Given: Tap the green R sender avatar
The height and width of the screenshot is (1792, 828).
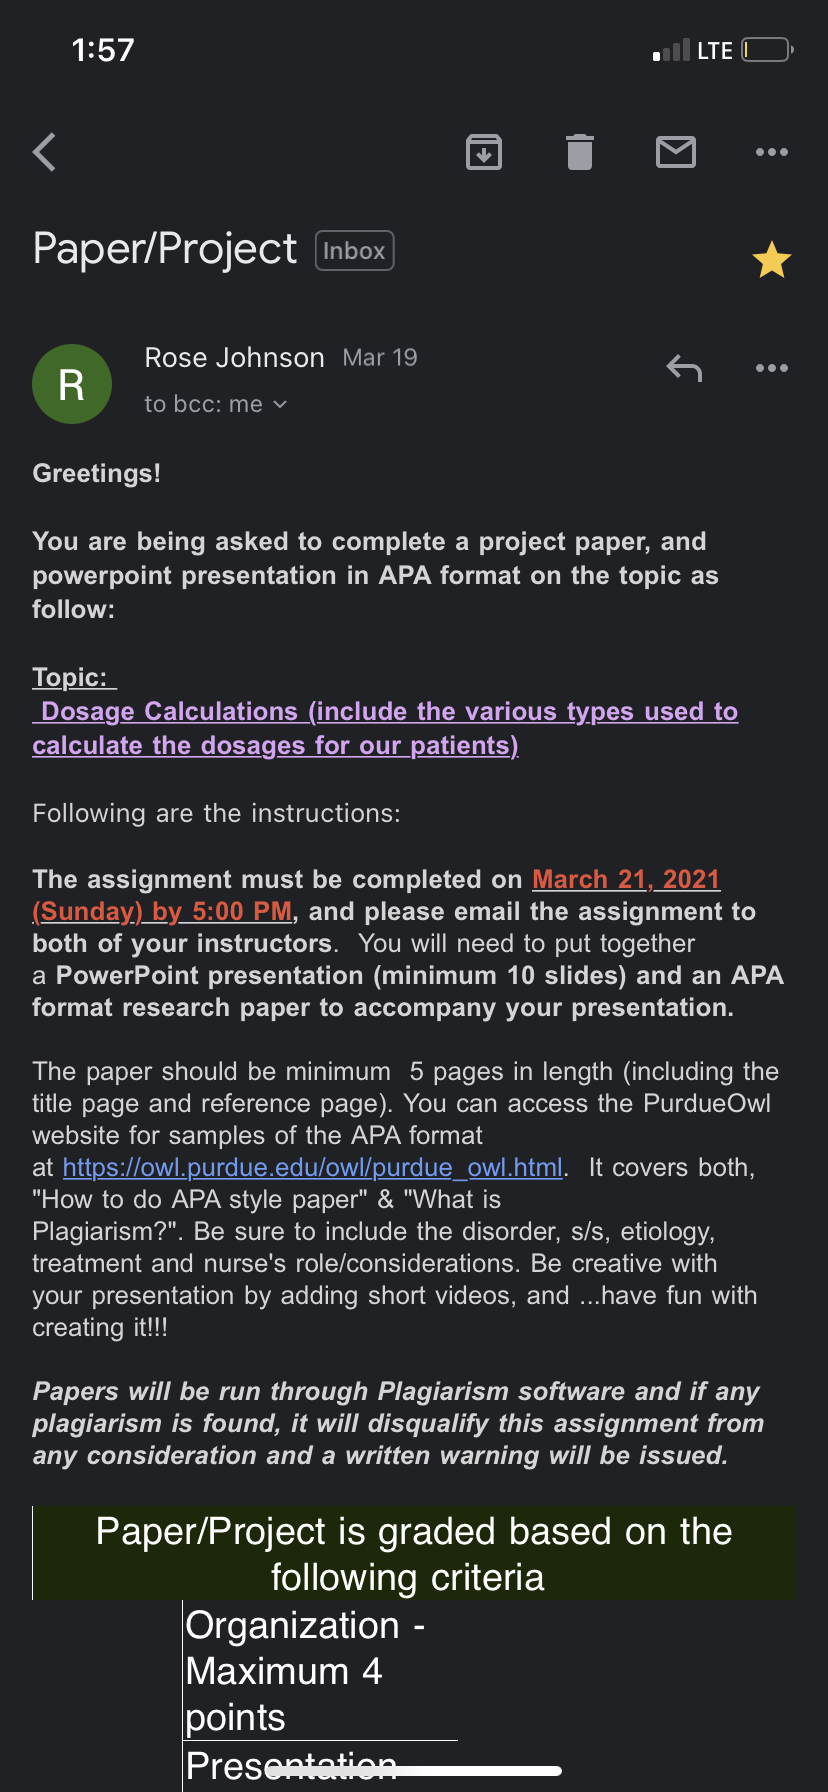Looking at the screenshot, I should click(72, 384).
